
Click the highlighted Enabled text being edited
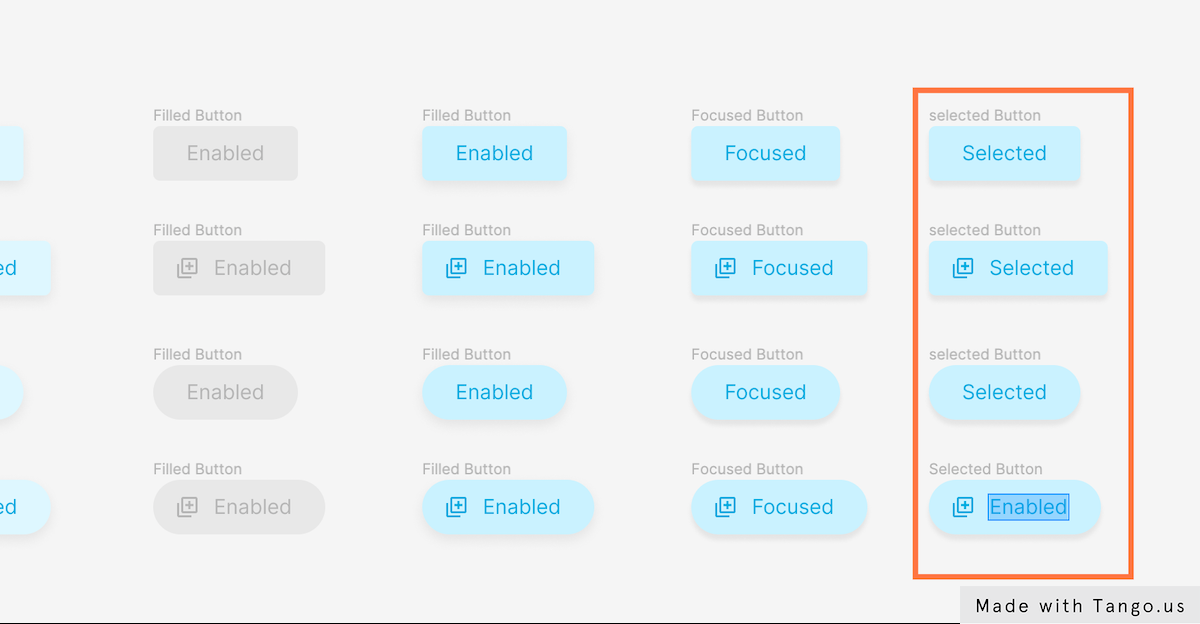tap(1029, 507)
